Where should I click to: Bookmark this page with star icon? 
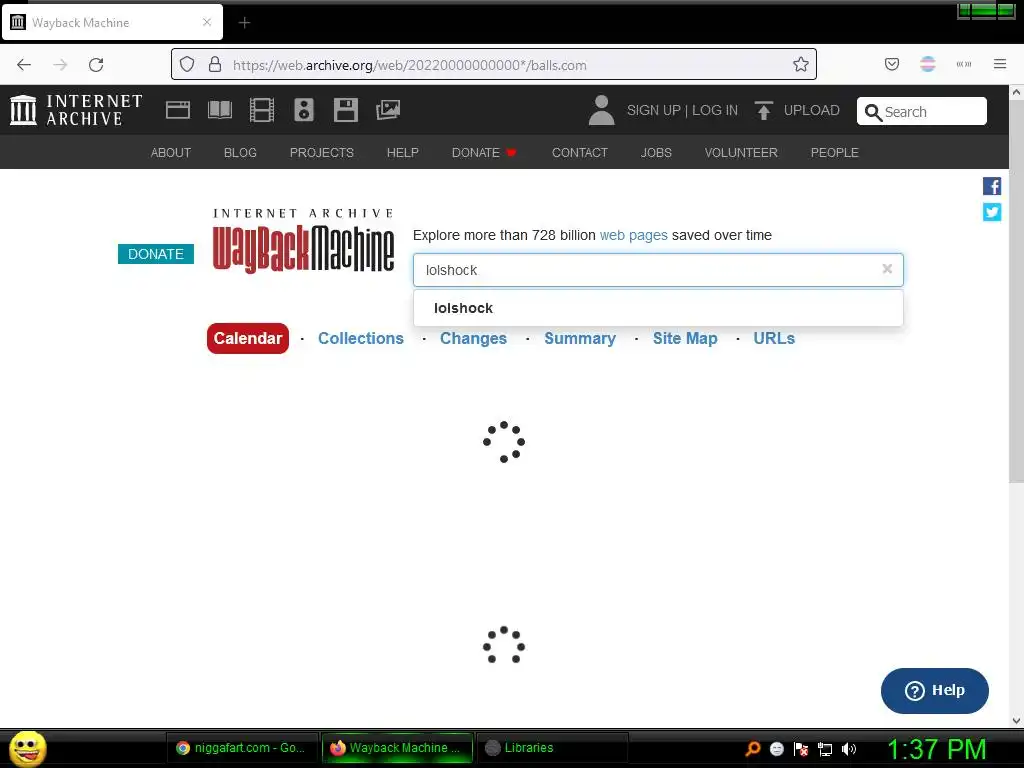pyautogui.click(x=801, y=64)
